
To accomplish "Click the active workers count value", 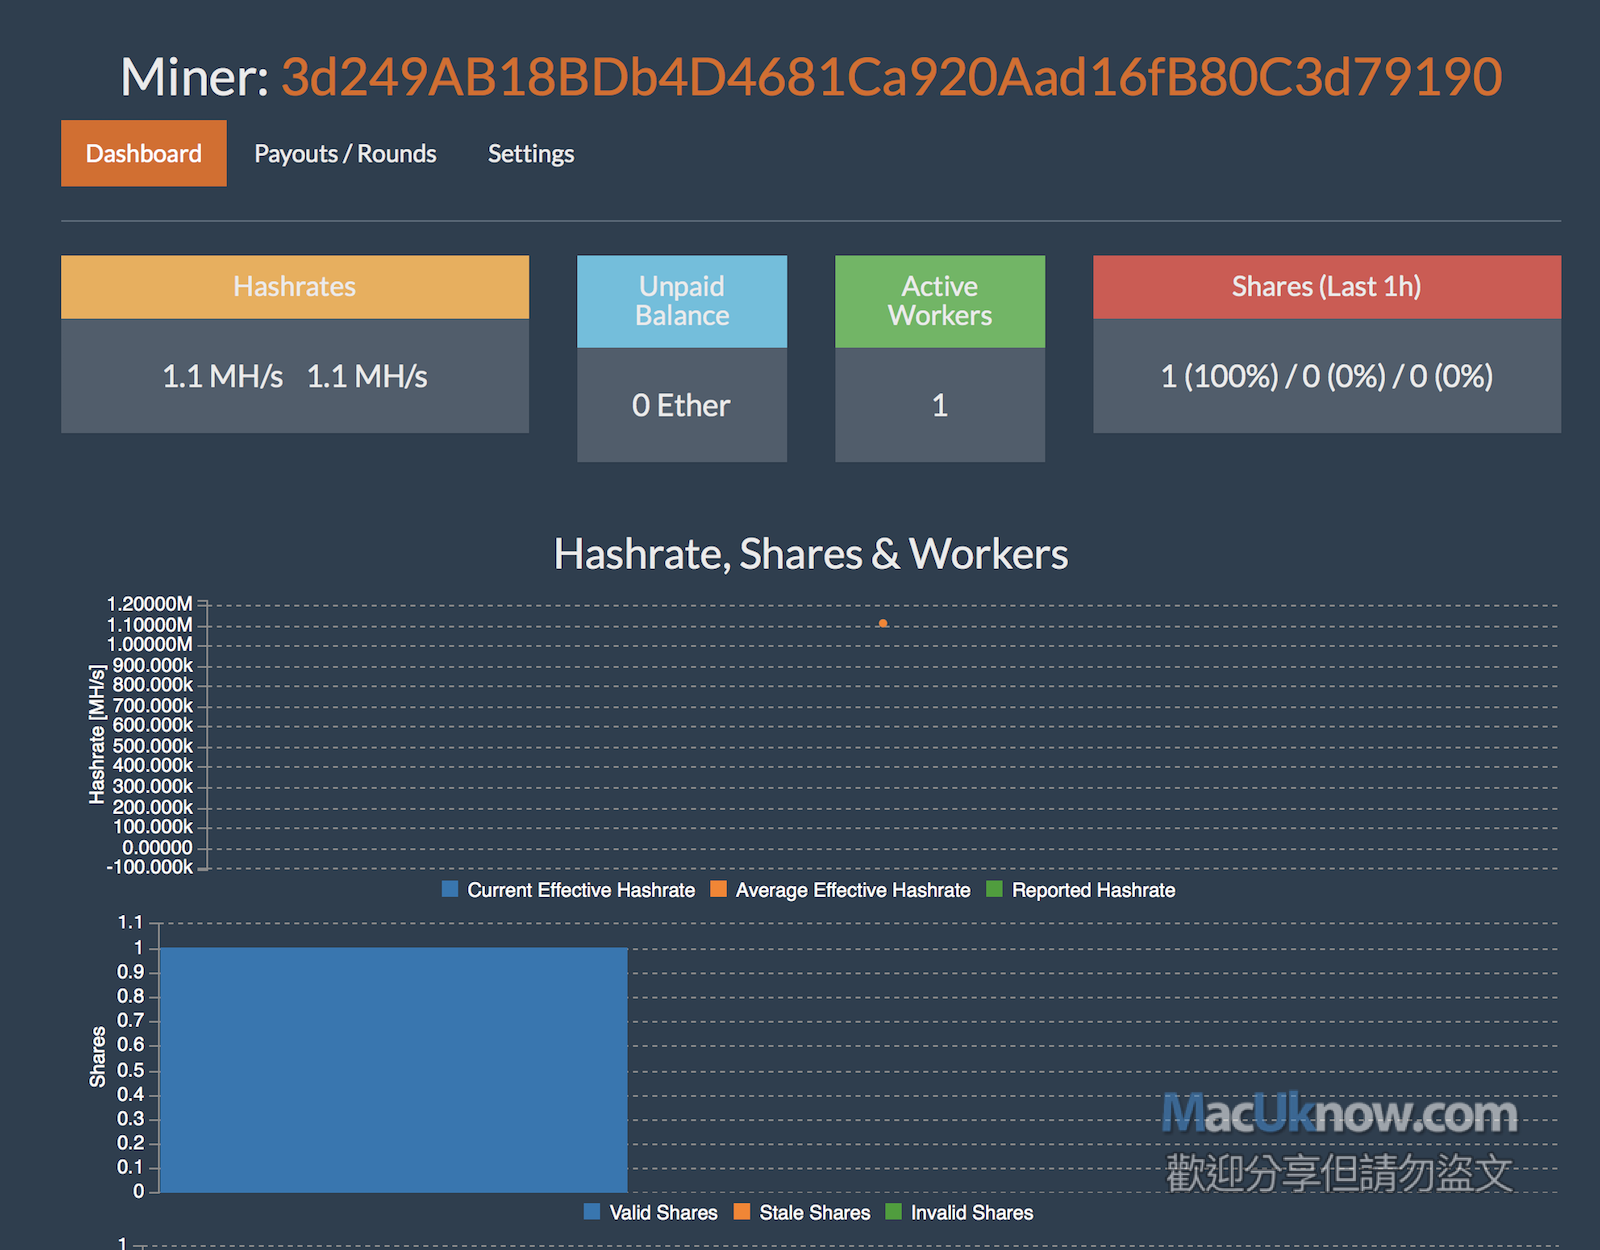I will click(940, 405).
